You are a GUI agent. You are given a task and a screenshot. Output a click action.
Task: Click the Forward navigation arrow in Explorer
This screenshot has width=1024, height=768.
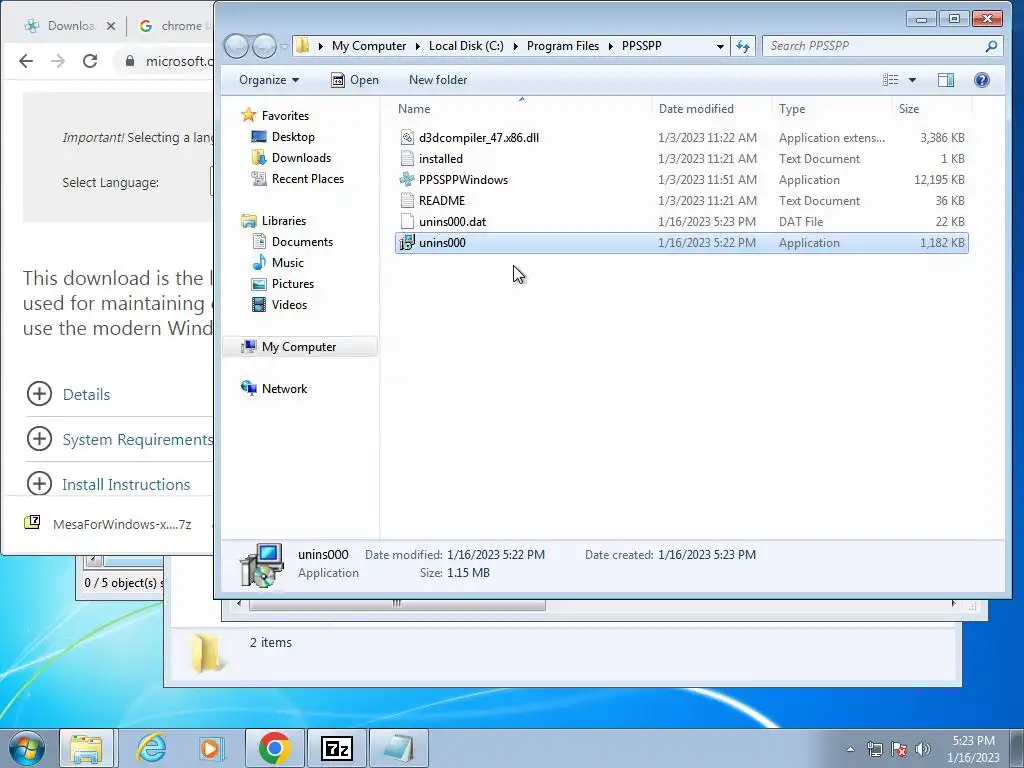point(264,46)
